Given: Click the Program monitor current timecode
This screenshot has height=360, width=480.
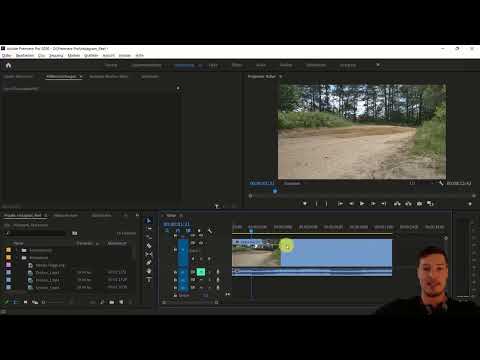Looking at the screenshot, I should coord(262,183).
